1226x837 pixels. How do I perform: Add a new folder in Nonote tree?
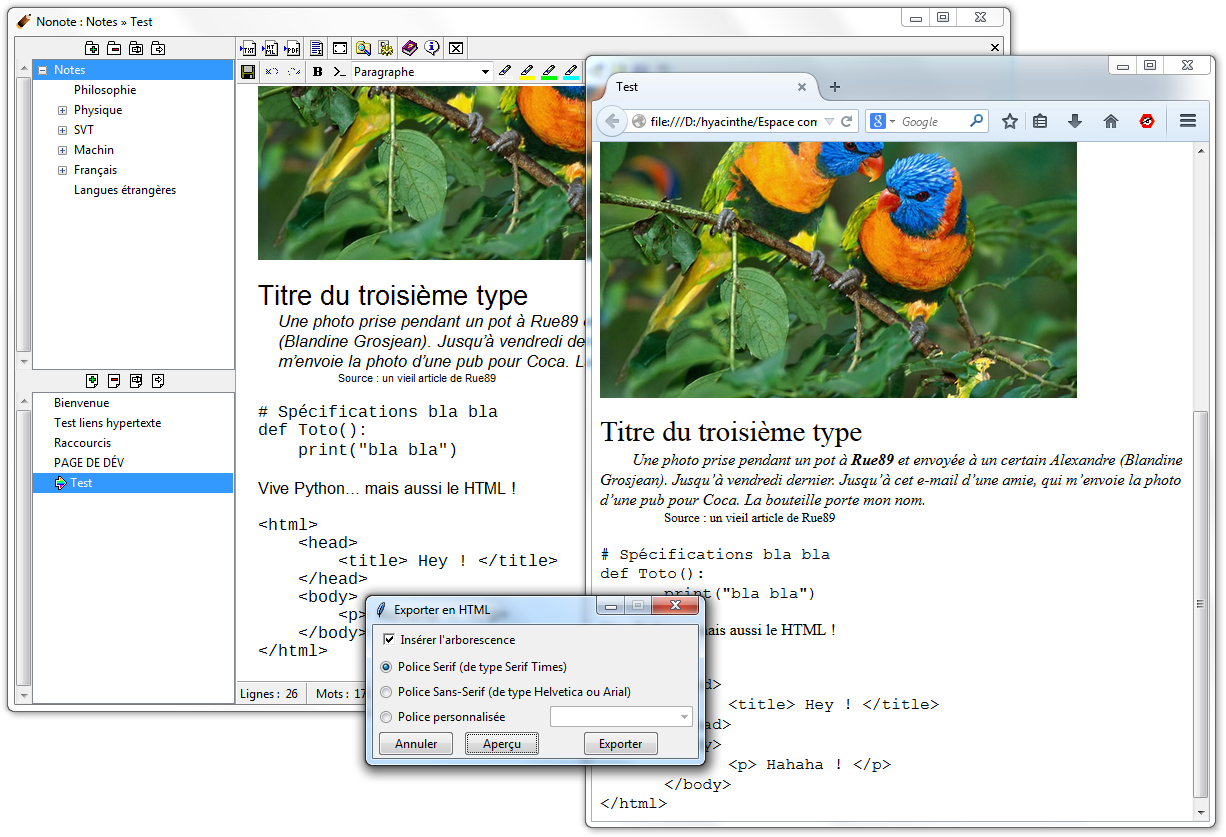(93, 48)
